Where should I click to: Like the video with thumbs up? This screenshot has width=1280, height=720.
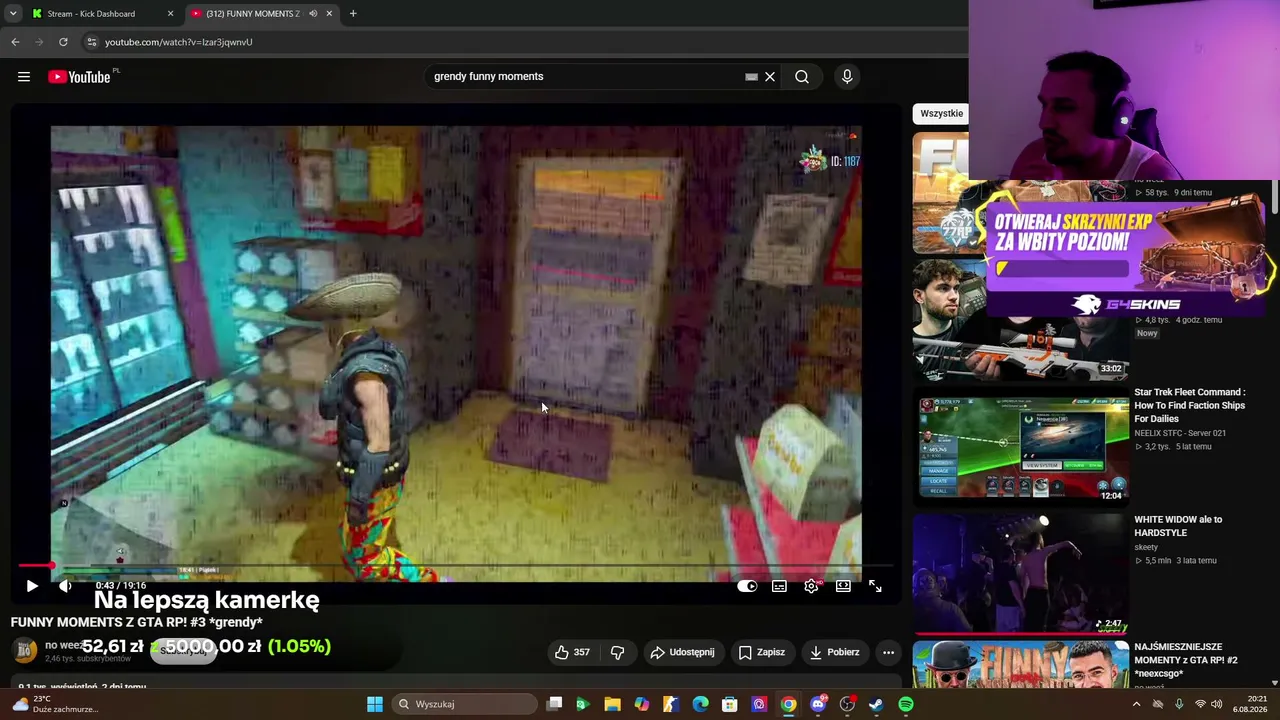click(x=572, y=653)
